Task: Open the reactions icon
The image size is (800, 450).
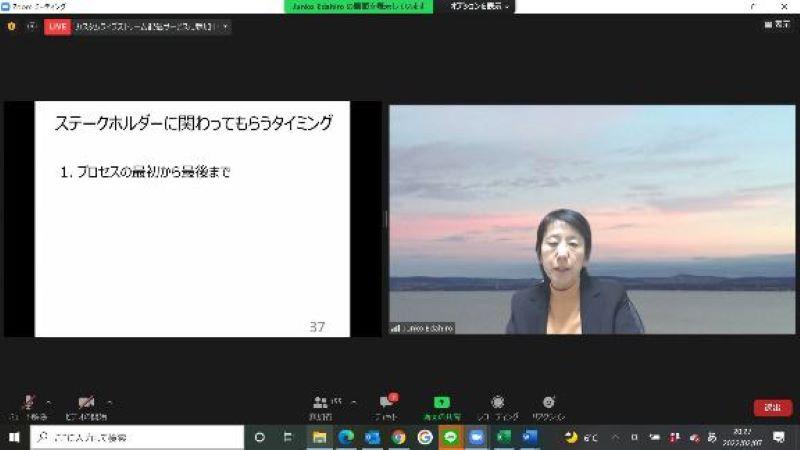Action: coord(548,403)
